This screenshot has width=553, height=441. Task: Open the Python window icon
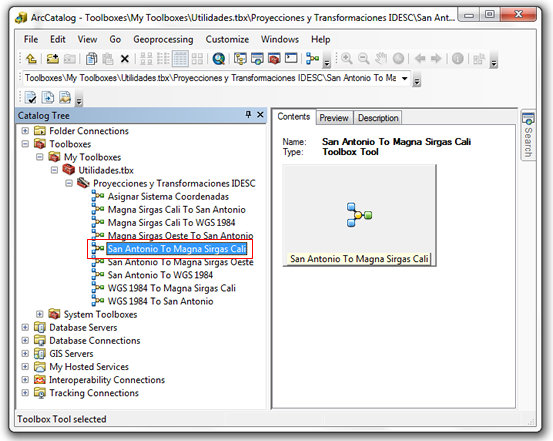(x=291, y=58)
